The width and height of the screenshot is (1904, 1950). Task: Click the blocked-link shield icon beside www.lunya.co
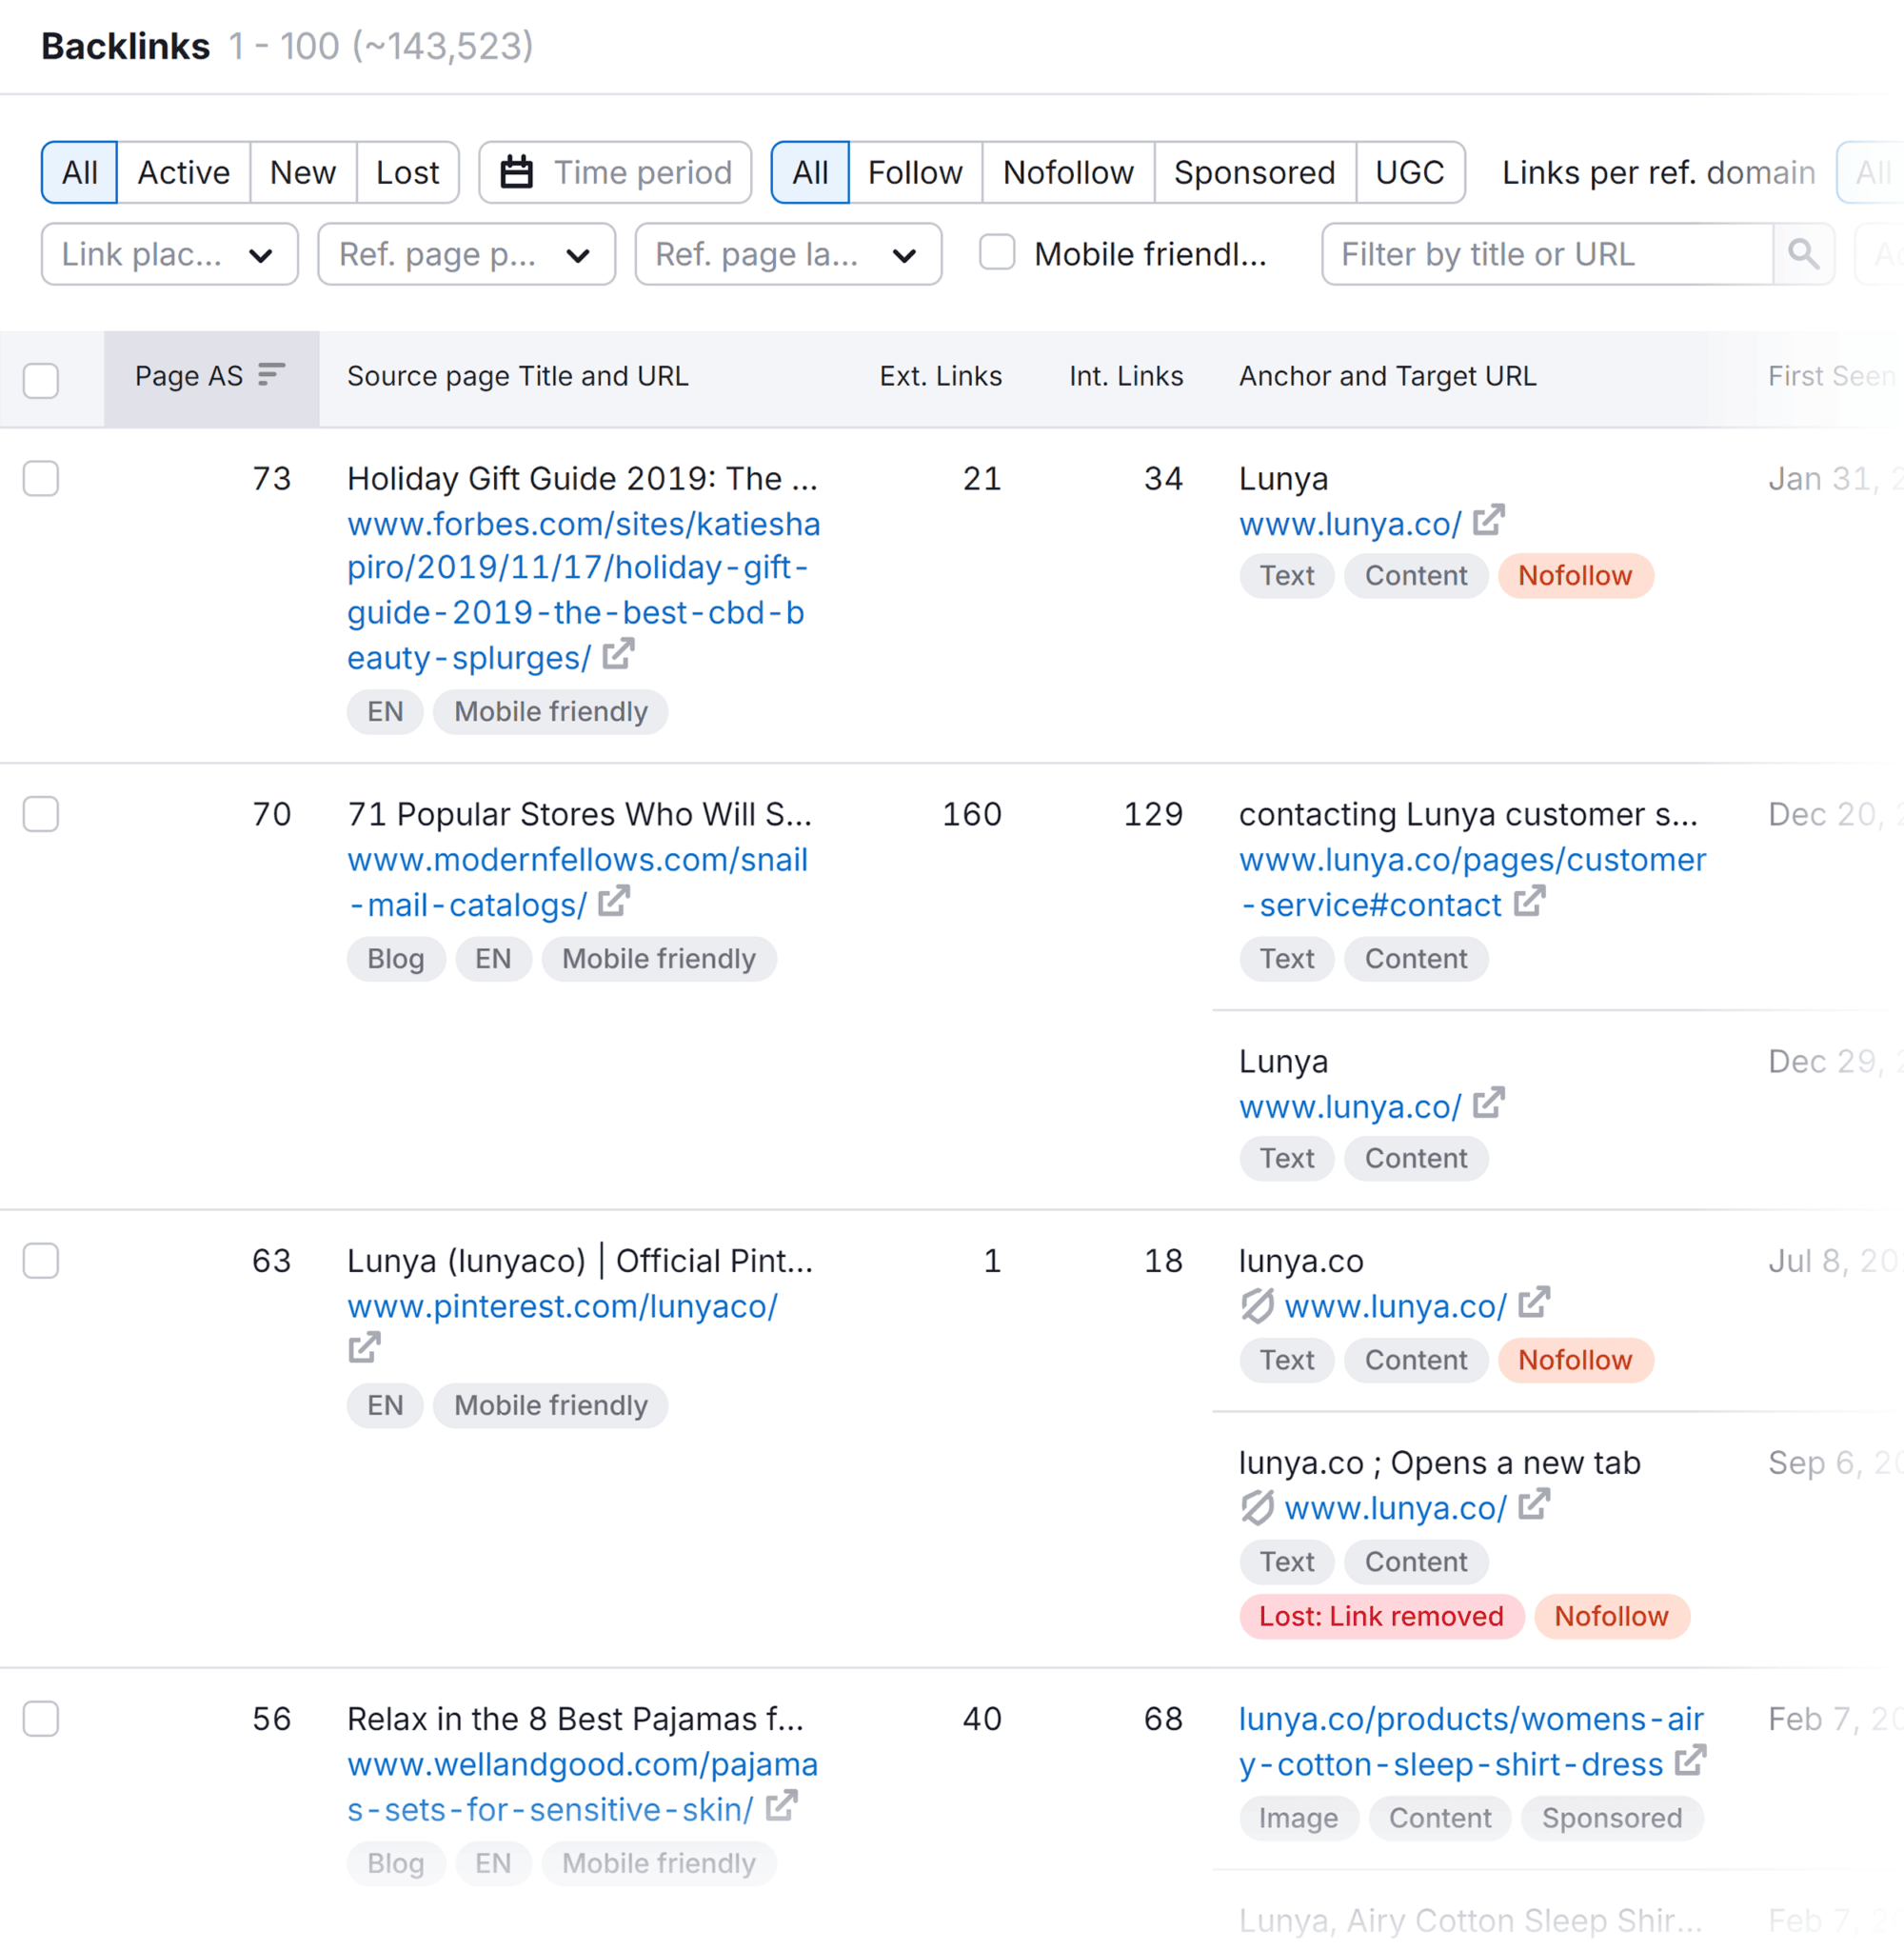1257,1305
